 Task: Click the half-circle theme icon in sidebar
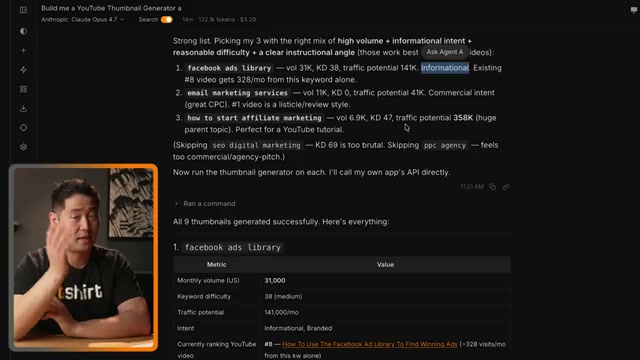click(23, 31)
